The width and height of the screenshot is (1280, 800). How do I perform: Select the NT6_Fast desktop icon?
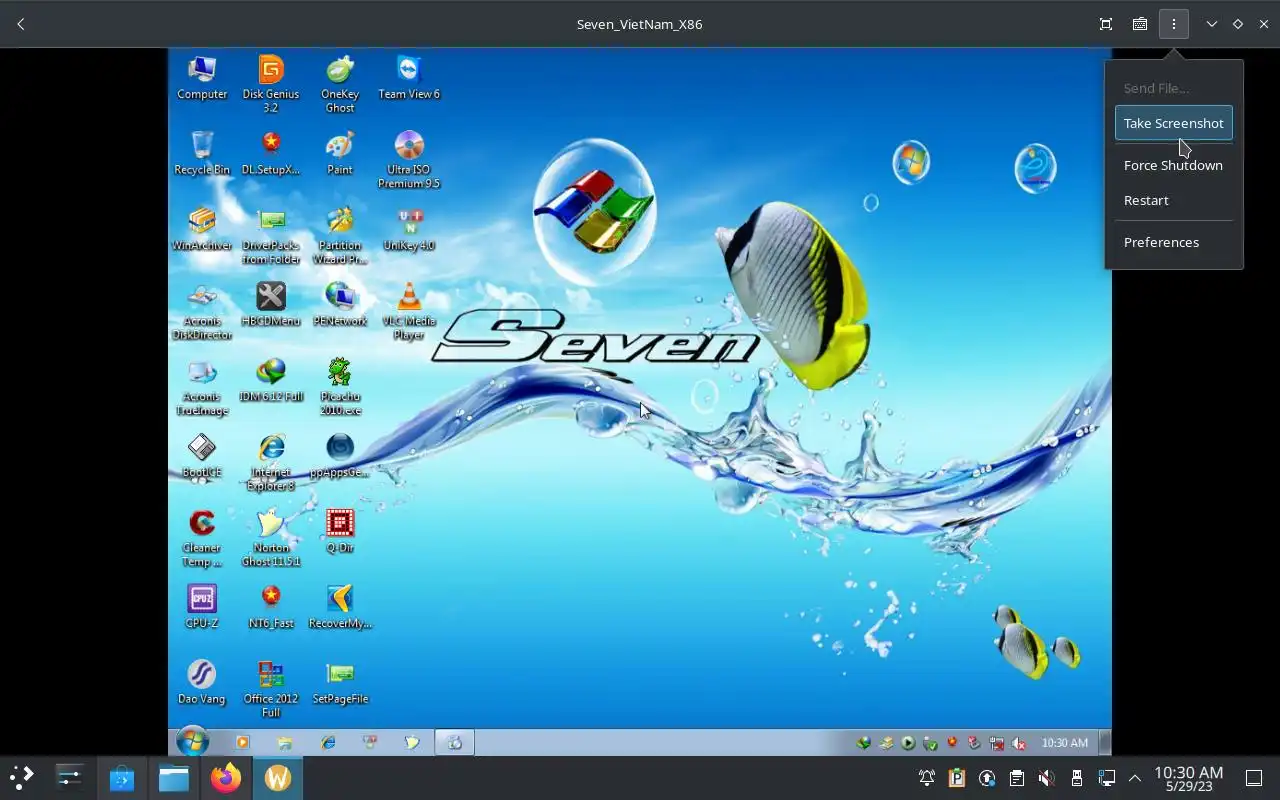pos(271,608)
